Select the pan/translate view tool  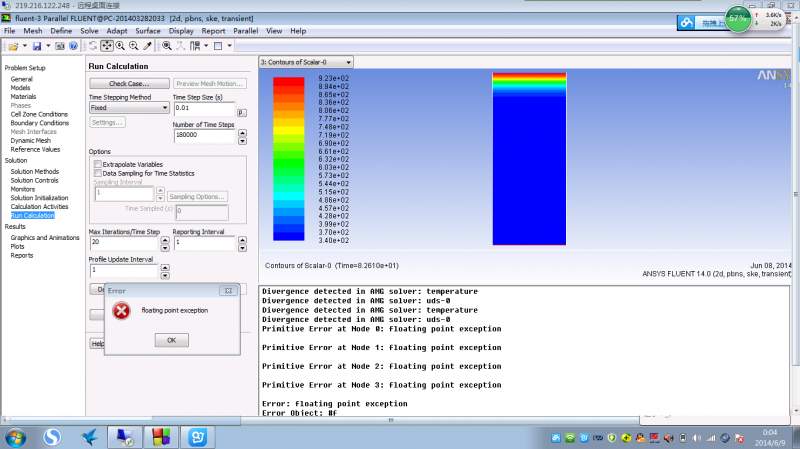point(106,46)
